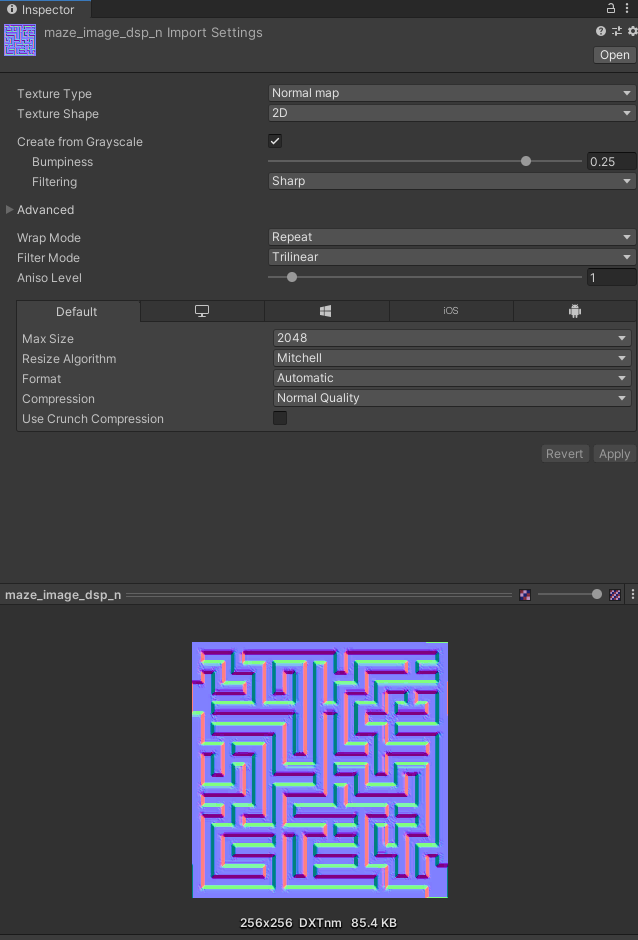The height and width of the screenshot is (940, 638).
Task: Switch to the iOS platform tab
Action: [450, 312]
